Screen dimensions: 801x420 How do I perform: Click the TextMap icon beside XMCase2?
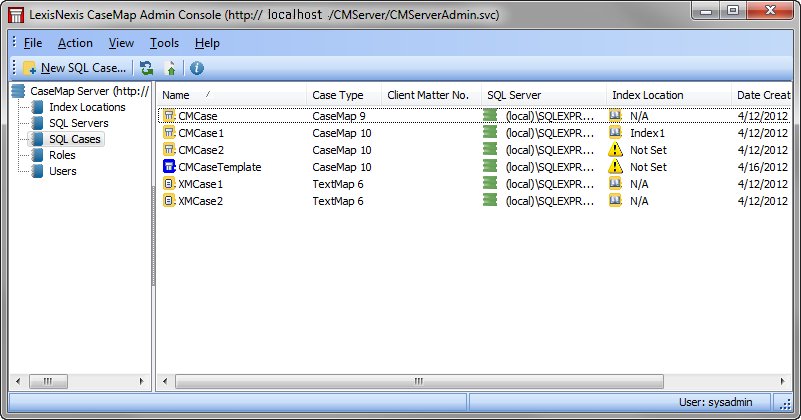coord(169,201)
